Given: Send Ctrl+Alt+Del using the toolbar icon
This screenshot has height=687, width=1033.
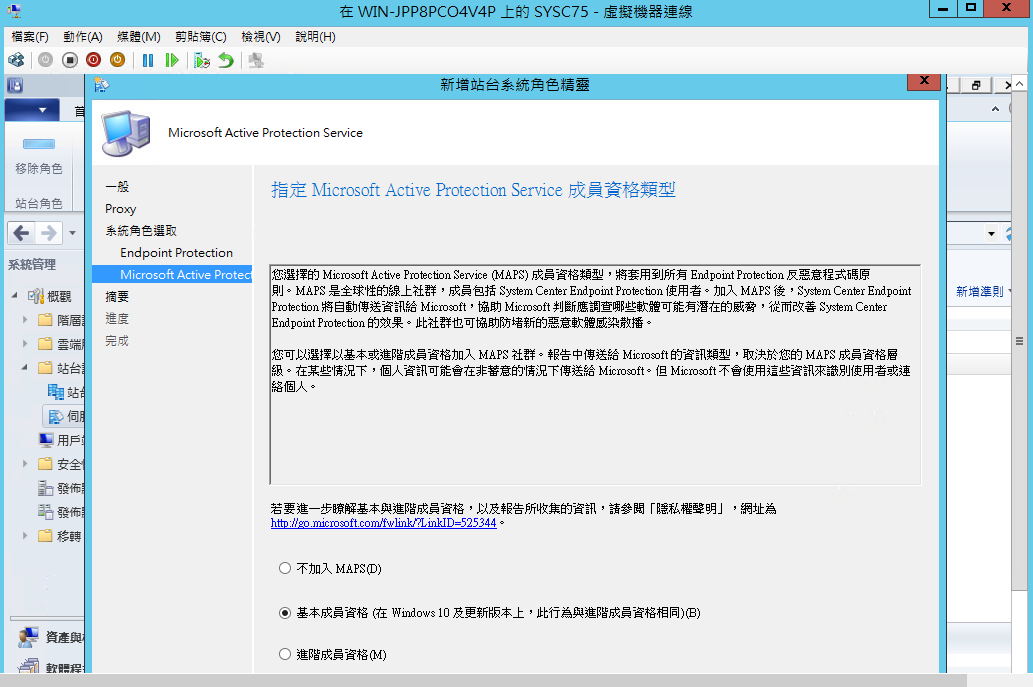Looking at the screenshot, I should [x=16, y=61].
